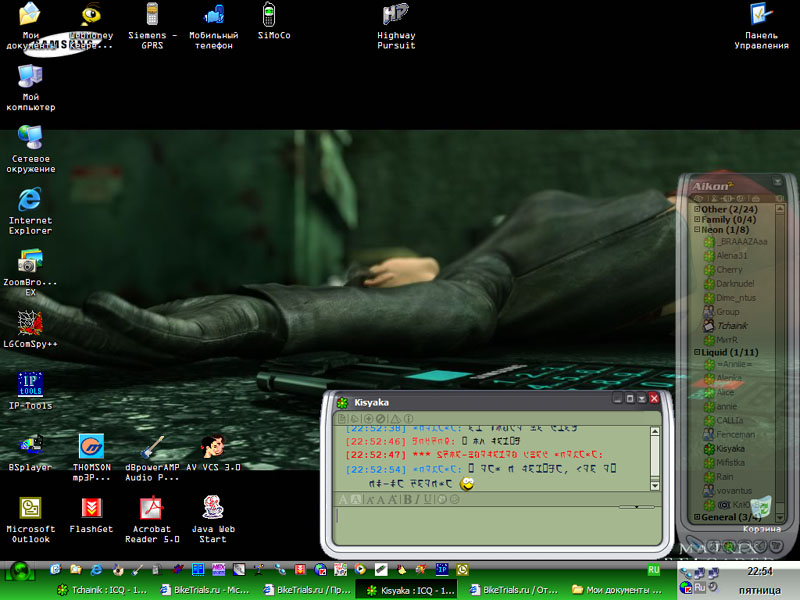Screen dimensions: 800x600
Task: Collapse the Liquid (1/11) contact group
Action: 697,353
